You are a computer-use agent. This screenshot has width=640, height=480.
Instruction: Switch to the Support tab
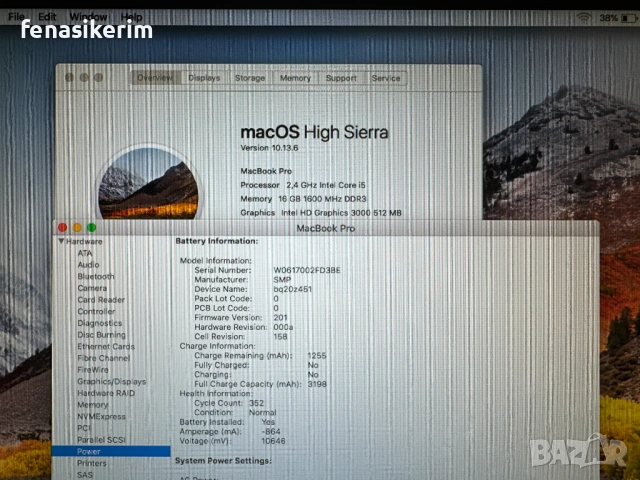(x=341, y=78)
